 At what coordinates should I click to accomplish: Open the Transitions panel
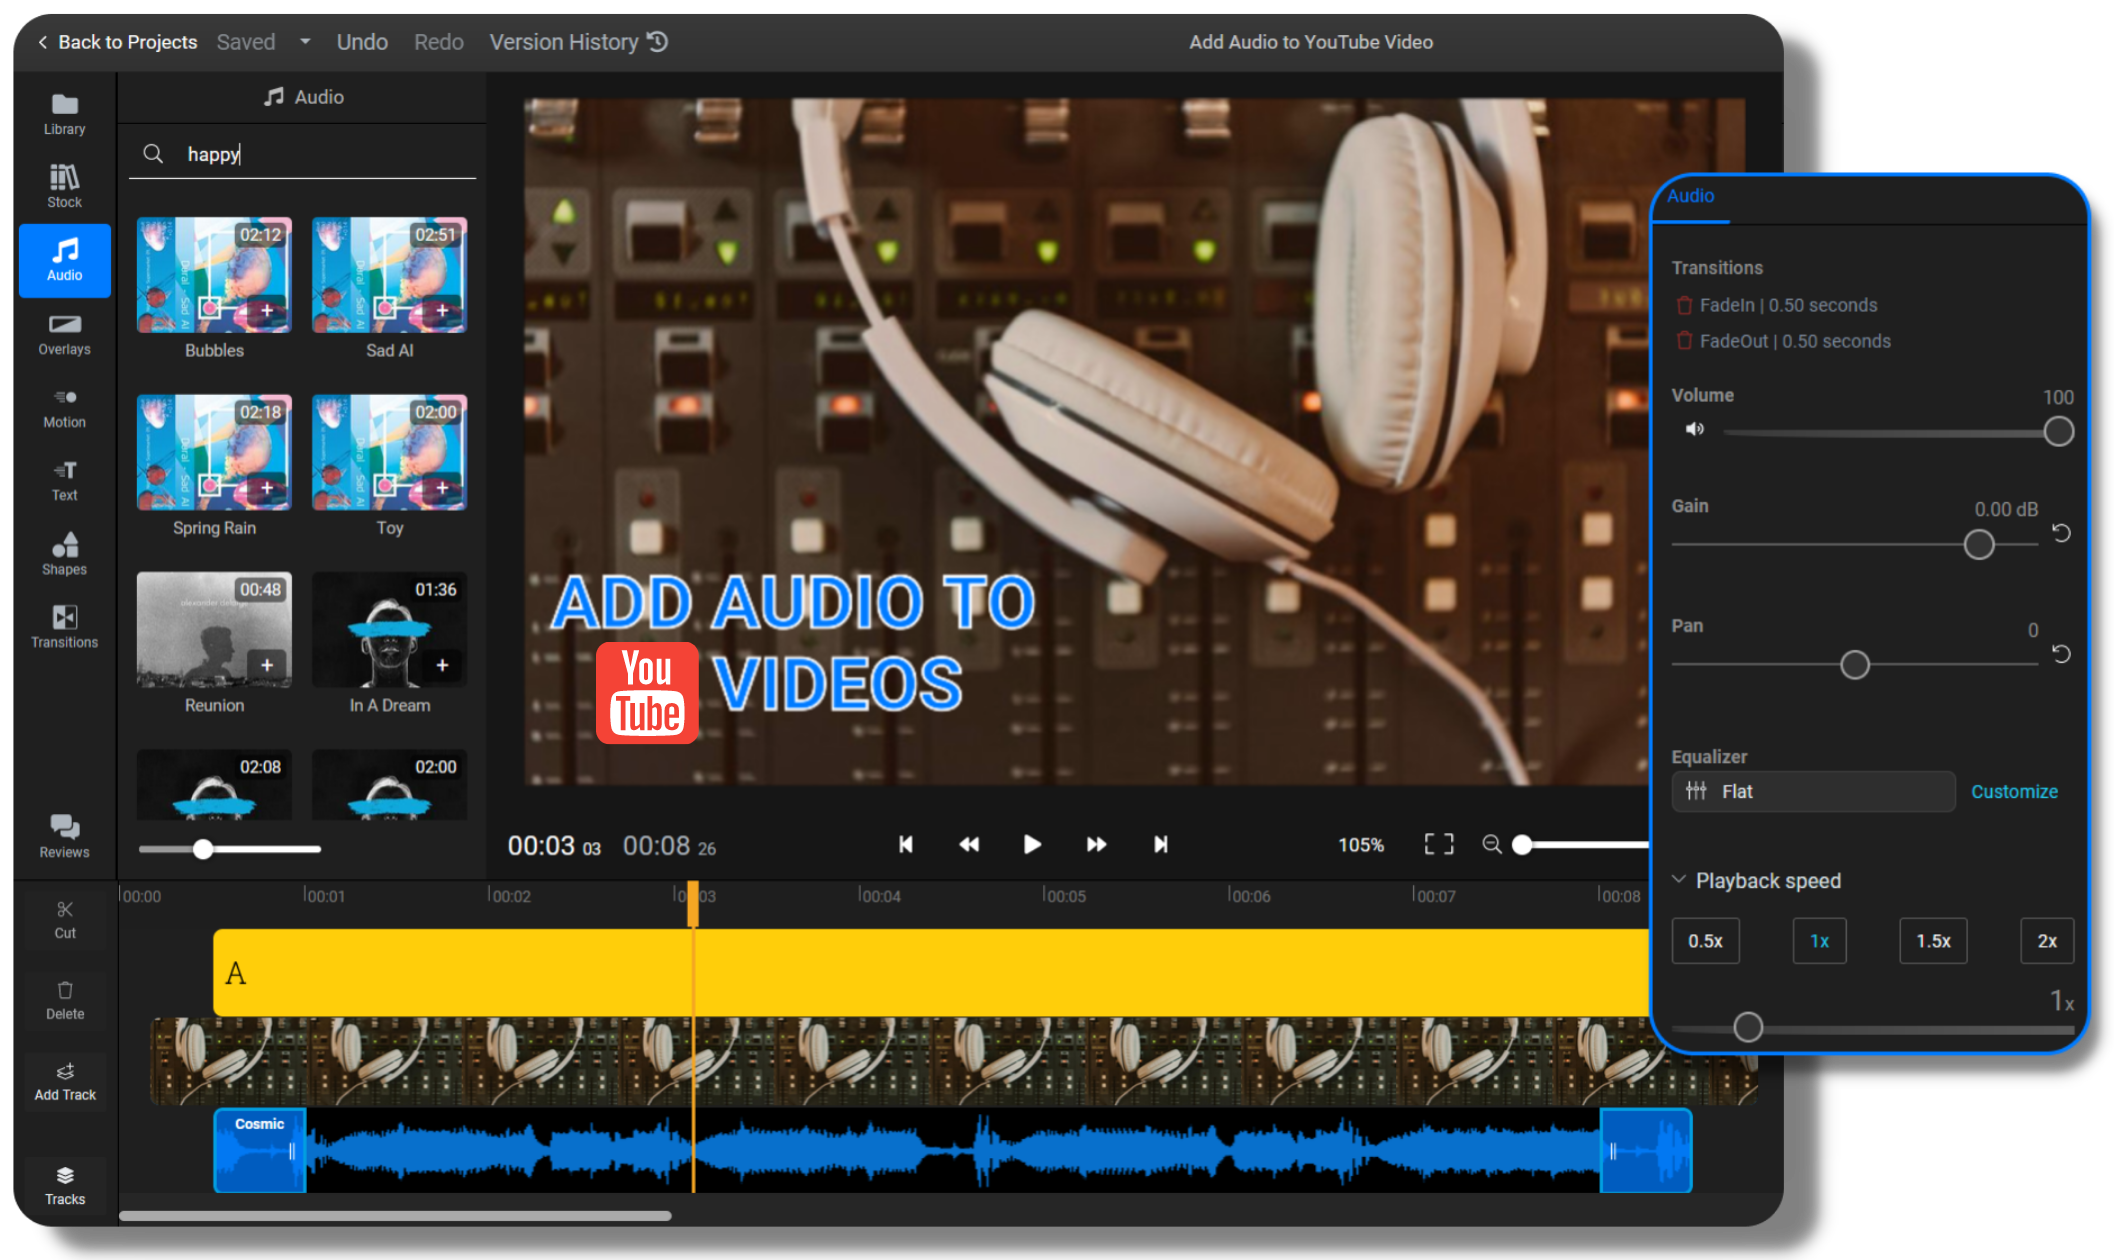point(64,627)
